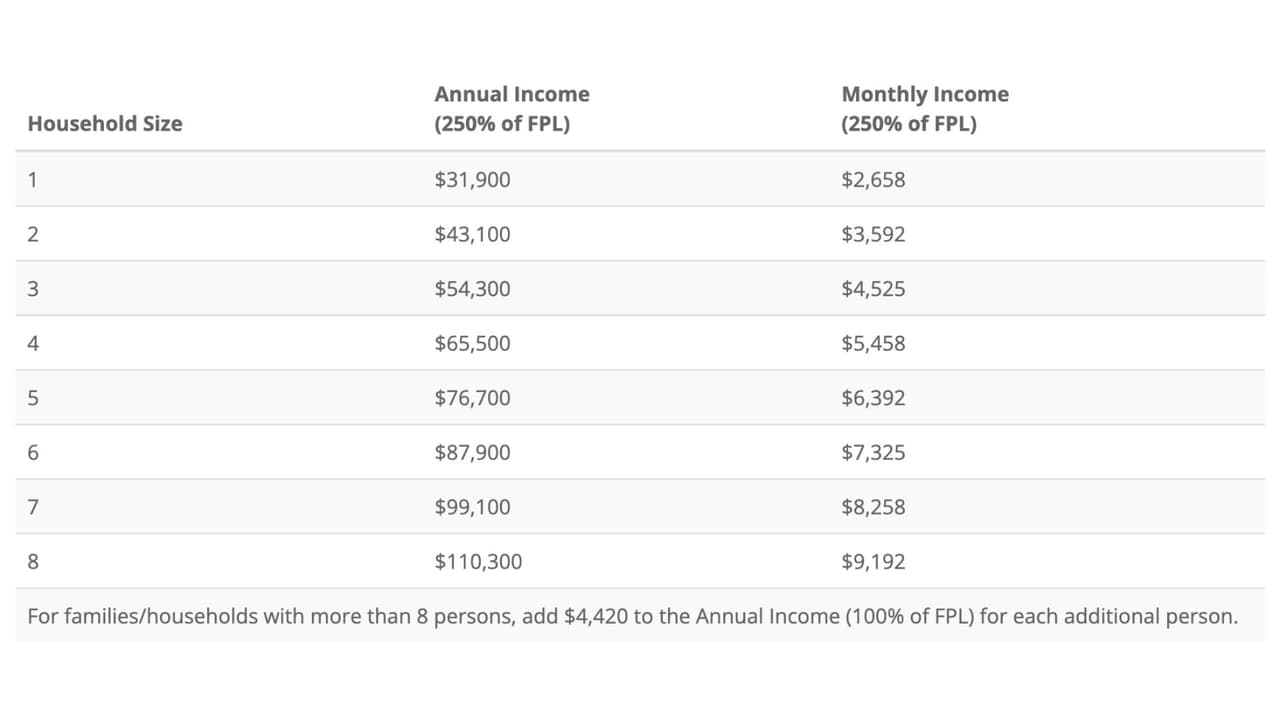Click the $9,192 monthly income value
The height and width of the screenshot is (720, 1280).
click(873, 562)
